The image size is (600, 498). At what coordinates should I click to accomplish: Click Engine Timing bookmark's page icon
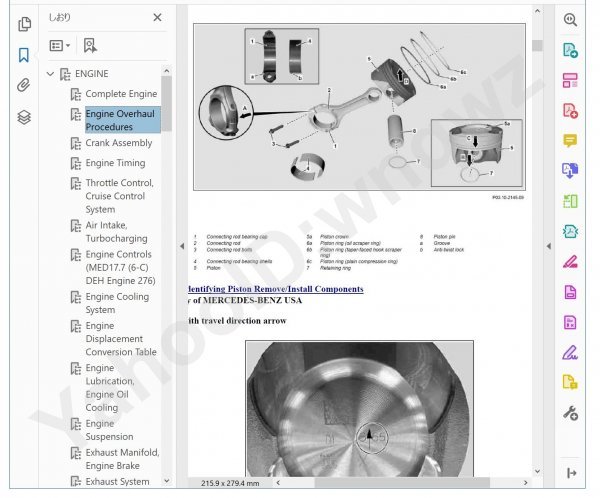(76, 163)
